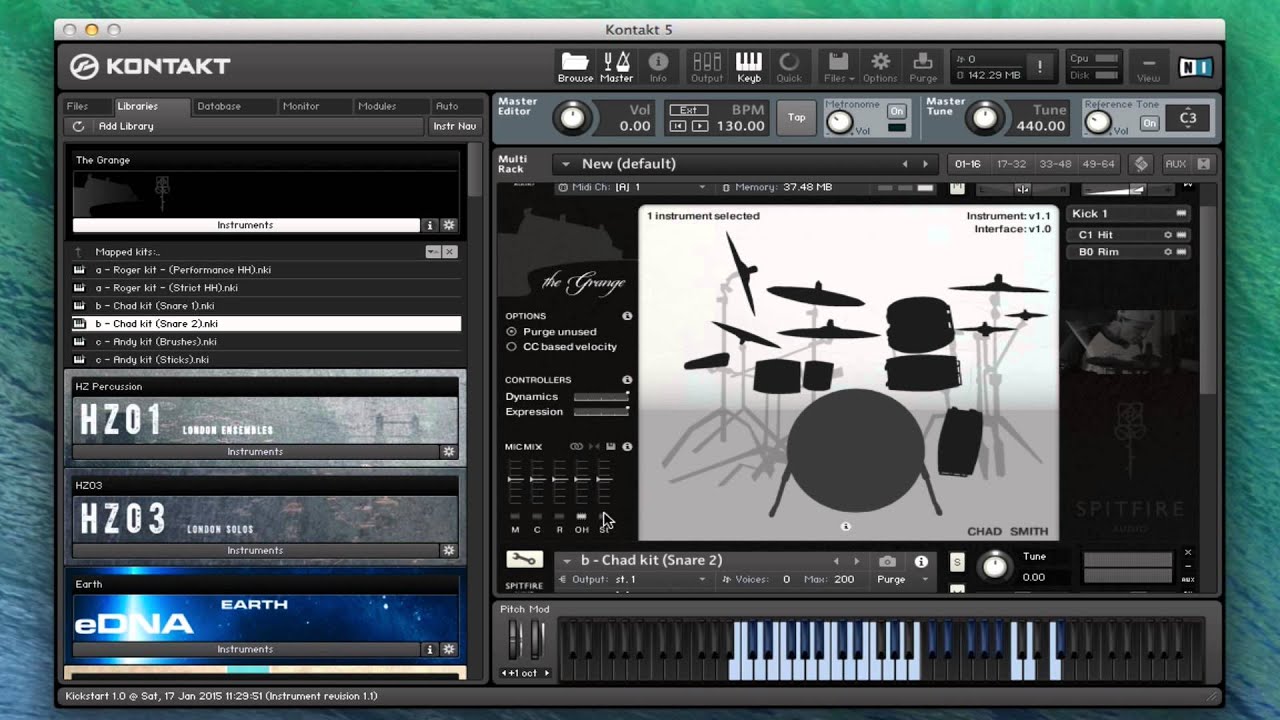Click the Native Instruments NI logo
Screen dimensions: 1280x720
tap(1195, 67)
